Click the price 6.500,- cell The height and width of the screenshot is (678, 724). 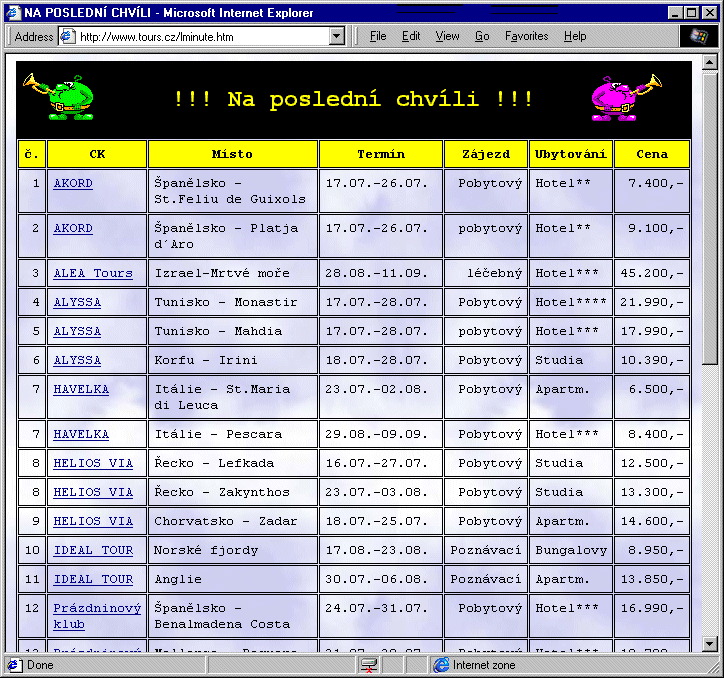tap(652, 397)
